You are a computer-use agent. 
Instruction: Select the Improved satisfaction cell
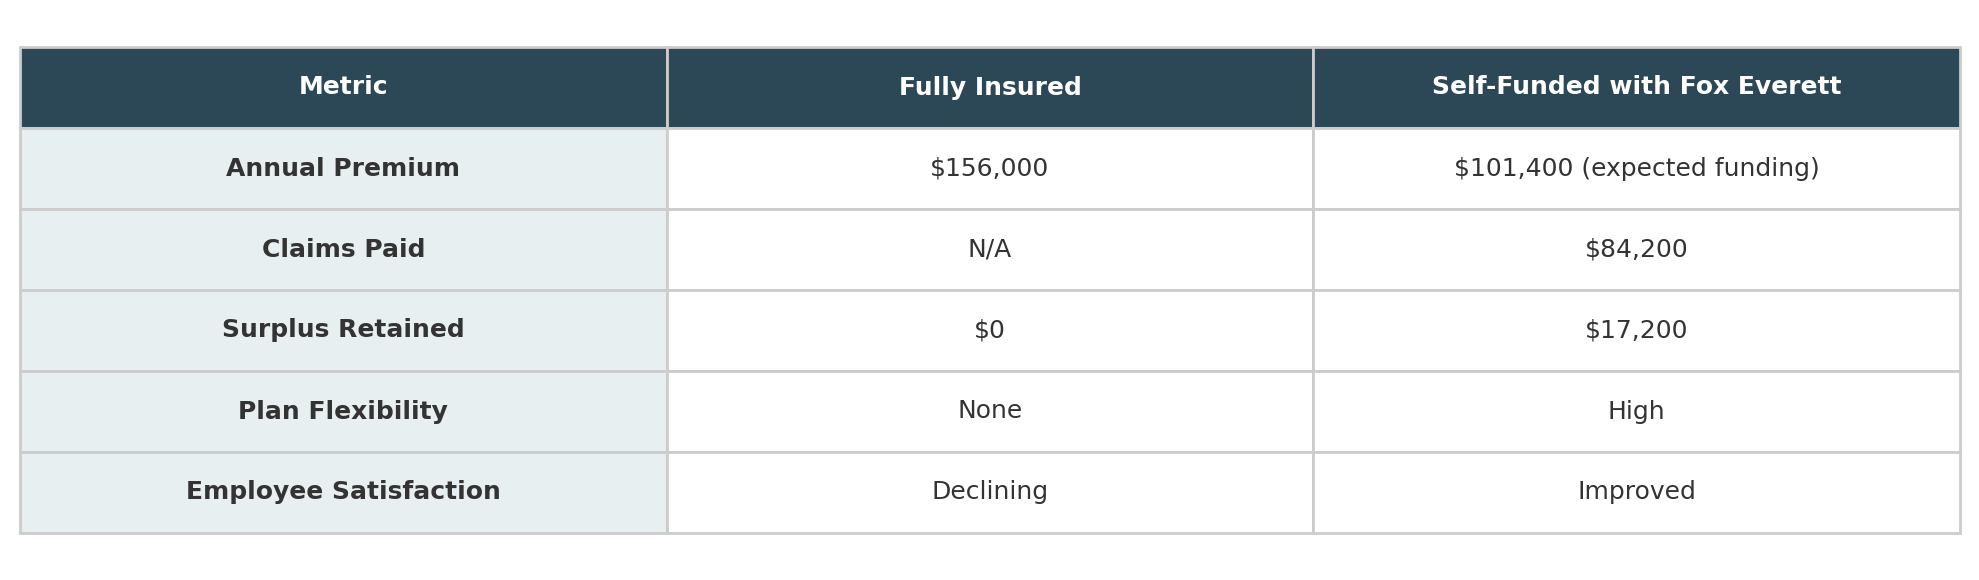tap(1636, 493)
